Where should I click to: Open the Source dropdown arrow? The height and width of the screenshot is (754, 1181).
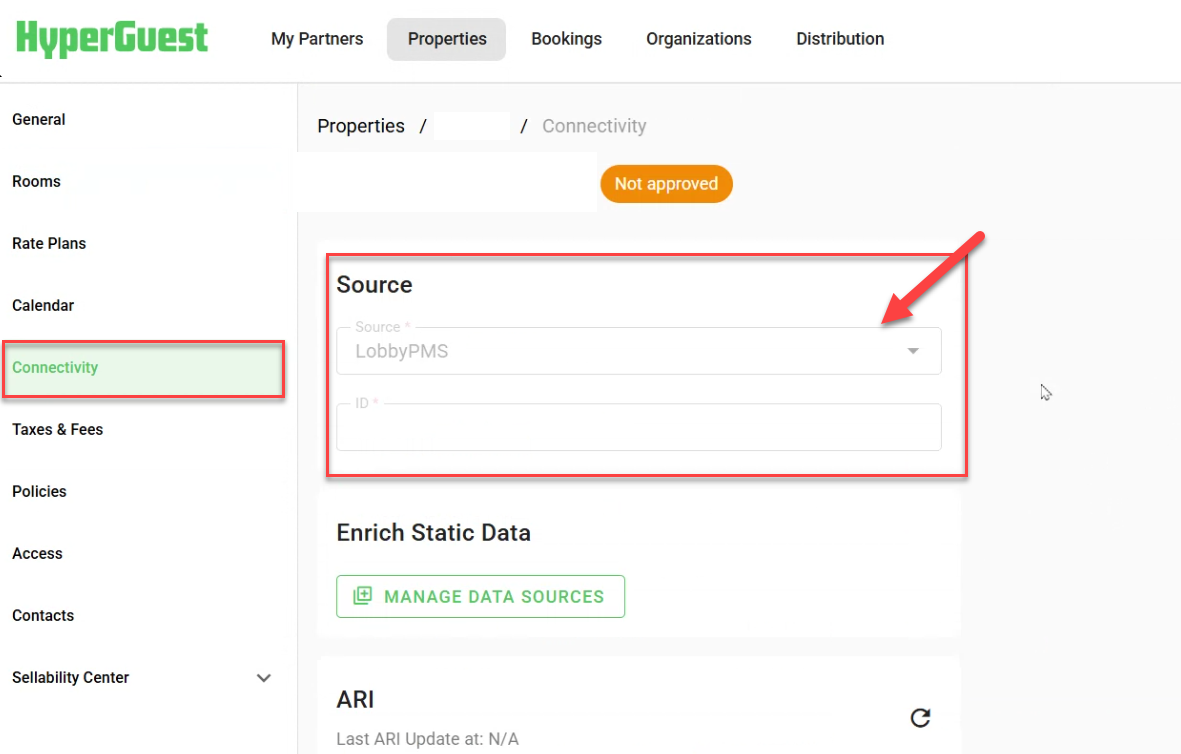[x=913, y=351]
